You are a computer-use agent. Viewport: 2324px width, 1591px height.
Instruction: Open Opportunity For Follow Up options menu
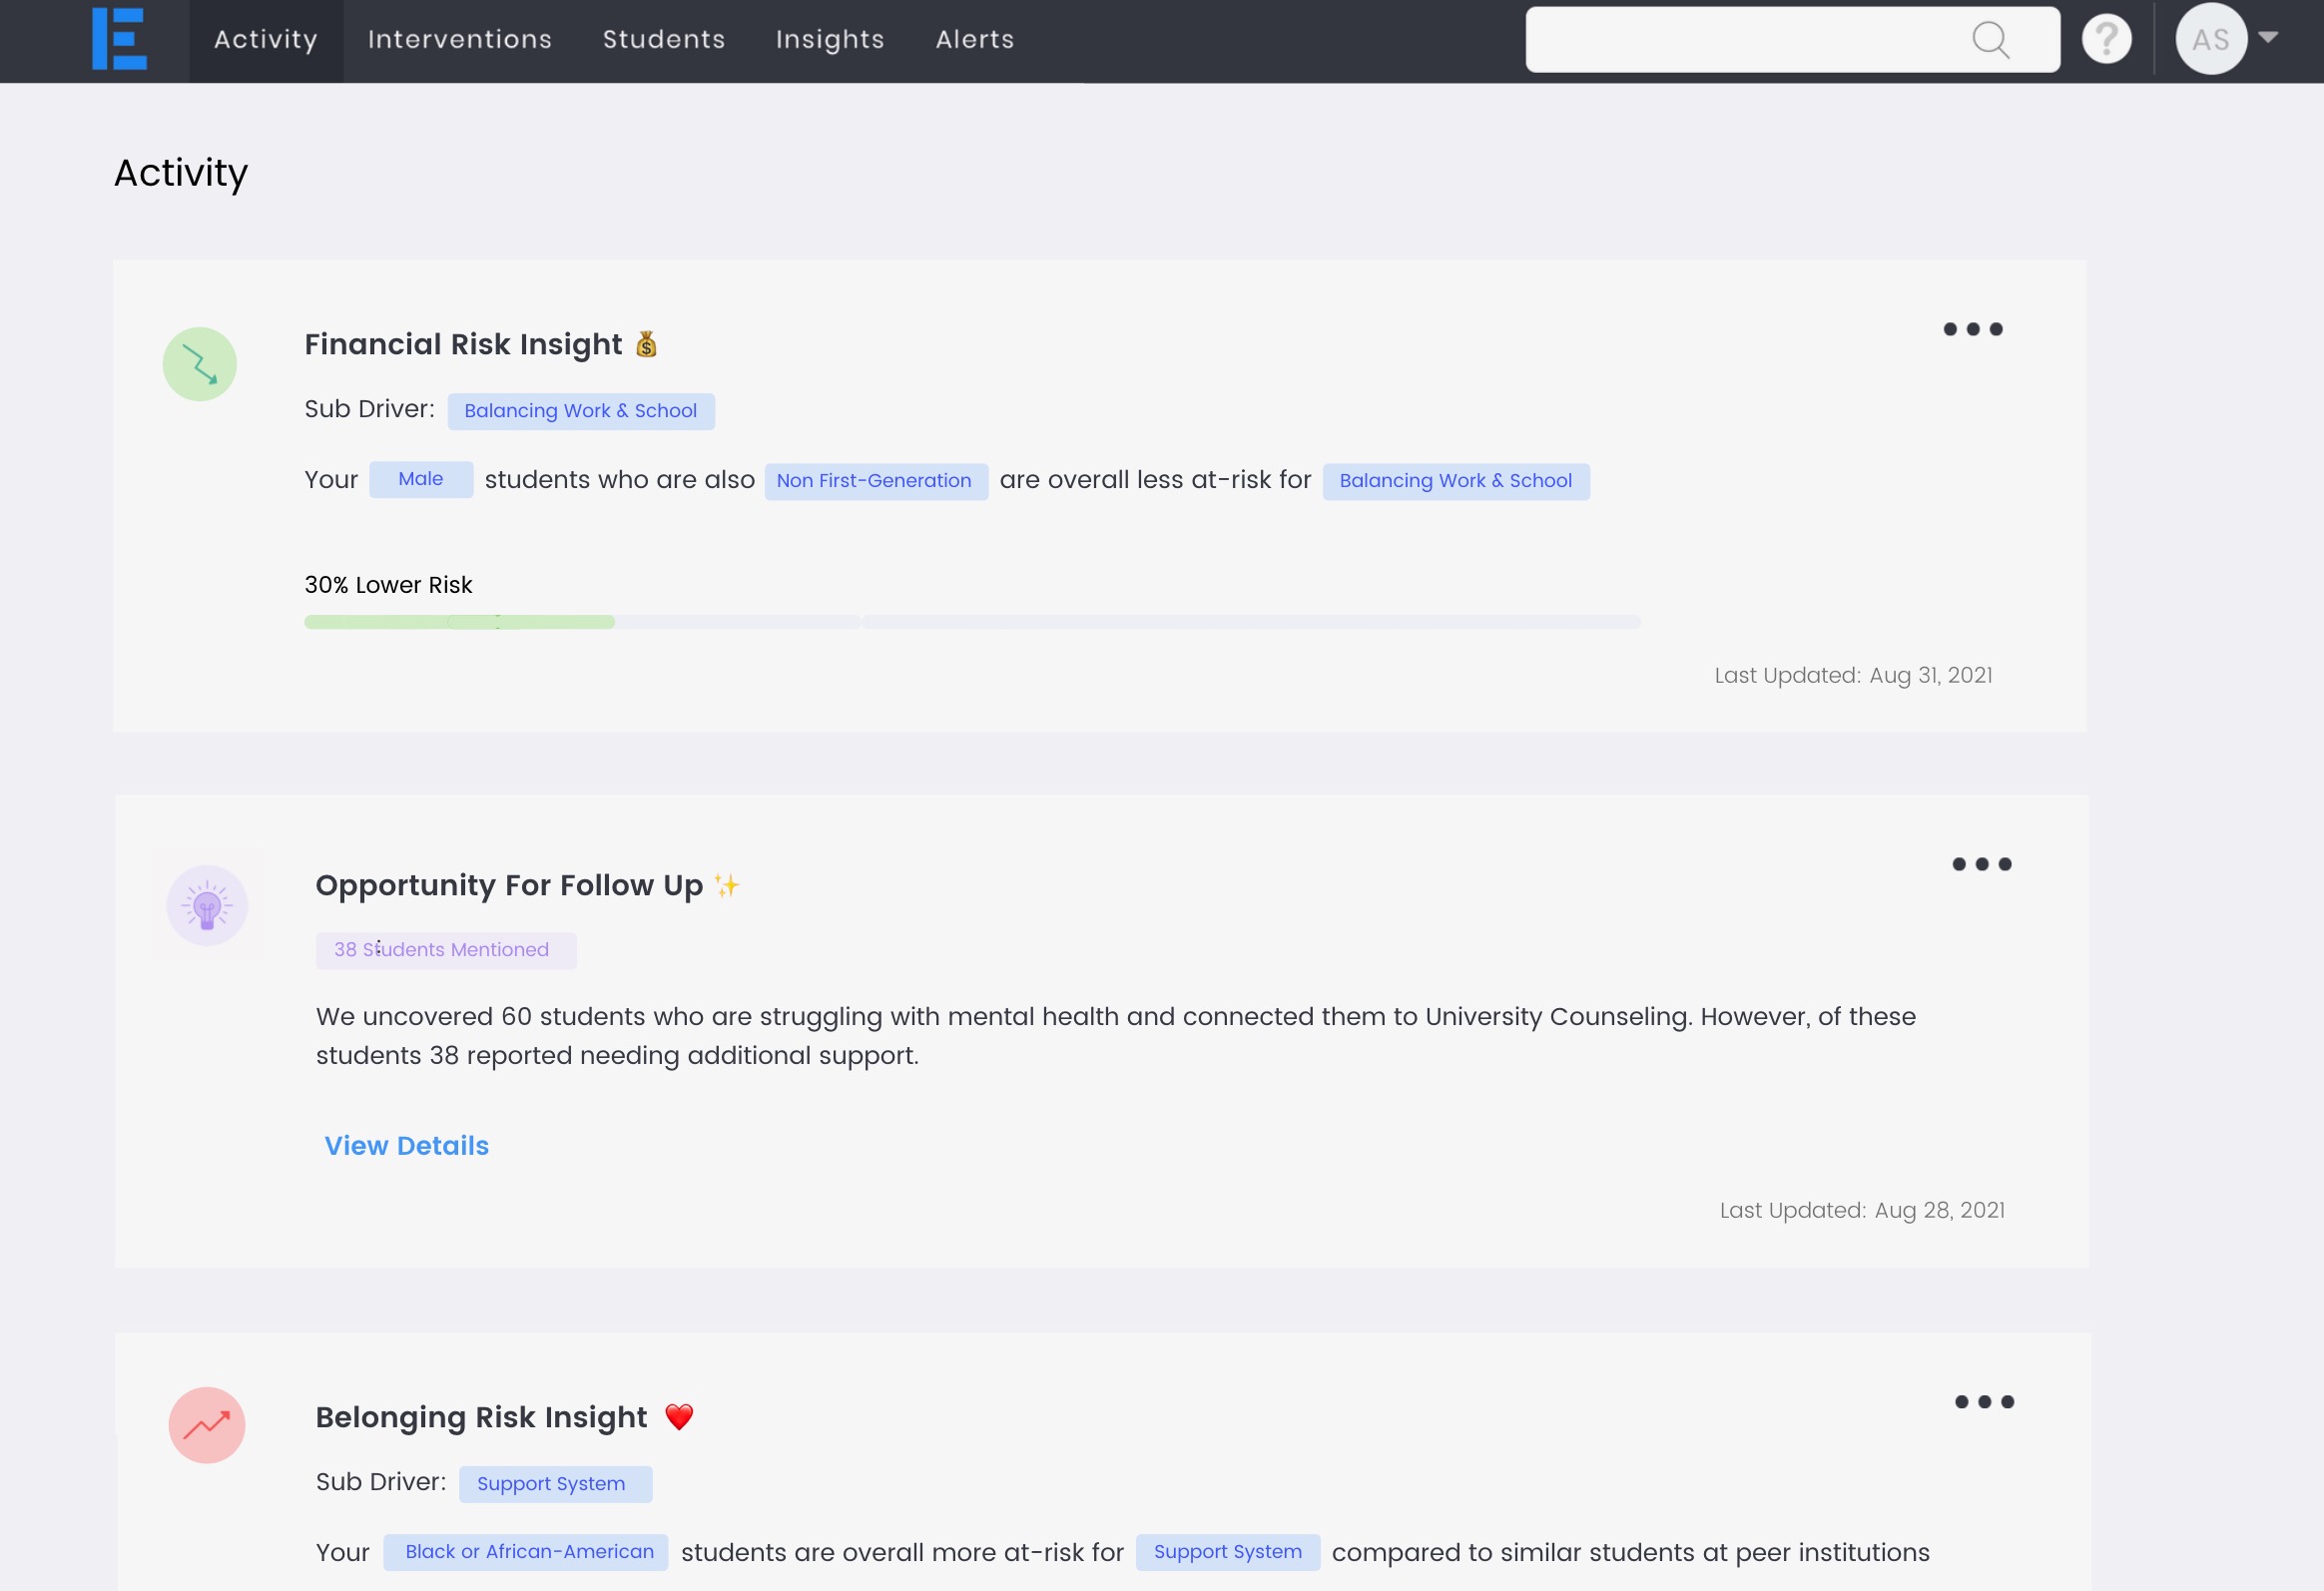[1981, 864]
